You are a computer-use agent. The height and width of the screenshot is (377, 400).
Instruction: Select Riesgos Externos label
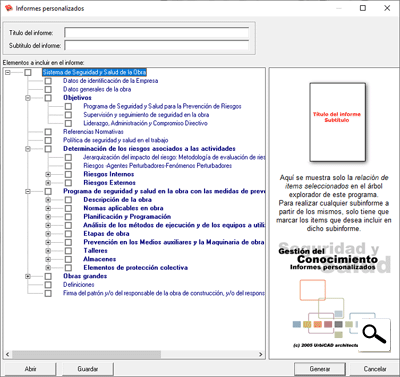pos(109,183)
